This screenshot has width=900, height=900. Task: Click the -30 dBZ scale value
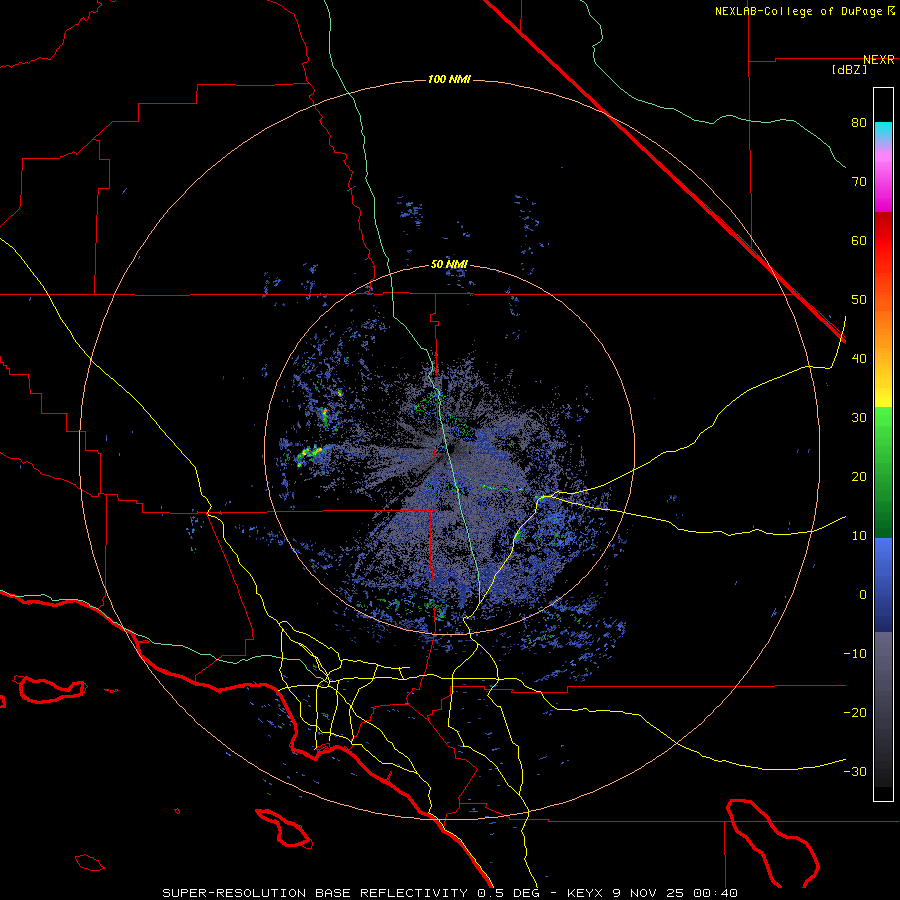coord(855,771)
